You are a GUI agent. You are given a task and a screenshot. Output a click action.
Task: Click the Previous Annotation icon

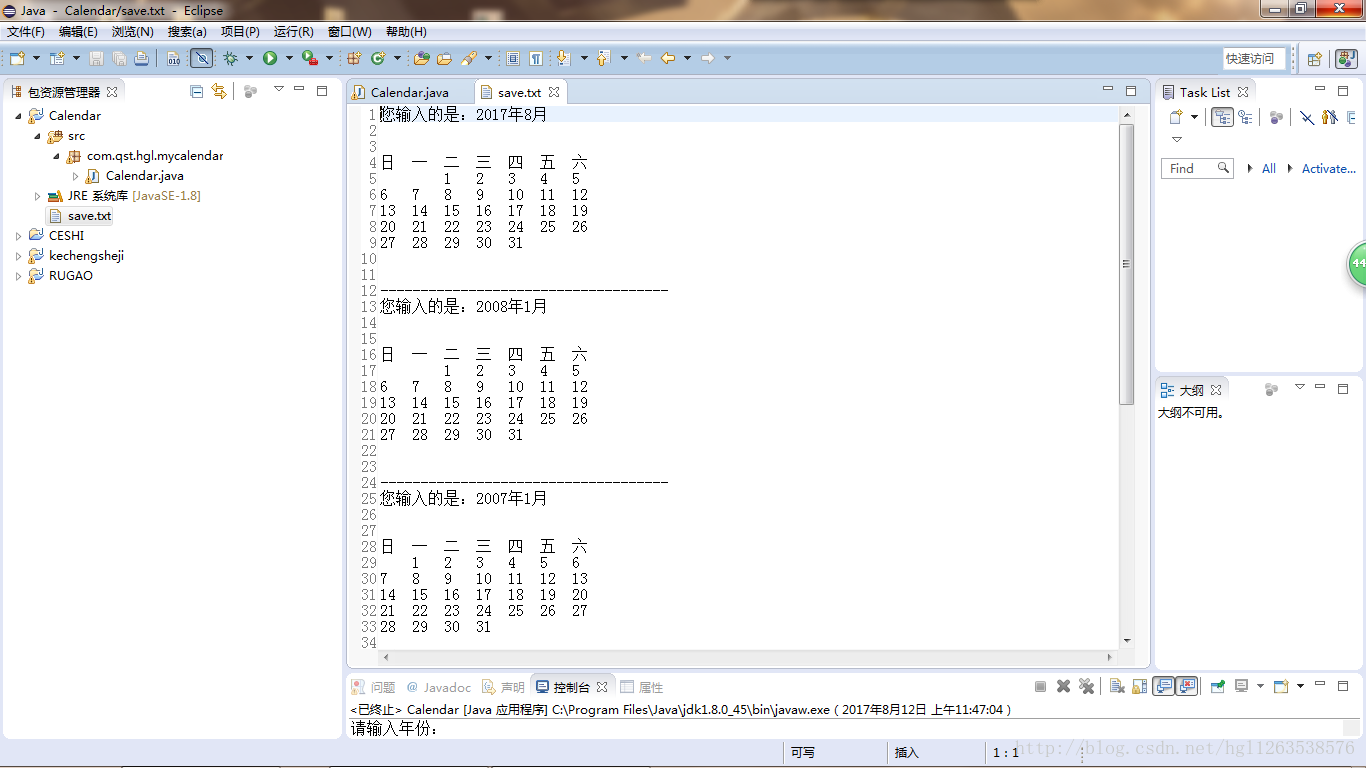click(x=603, y=58)
